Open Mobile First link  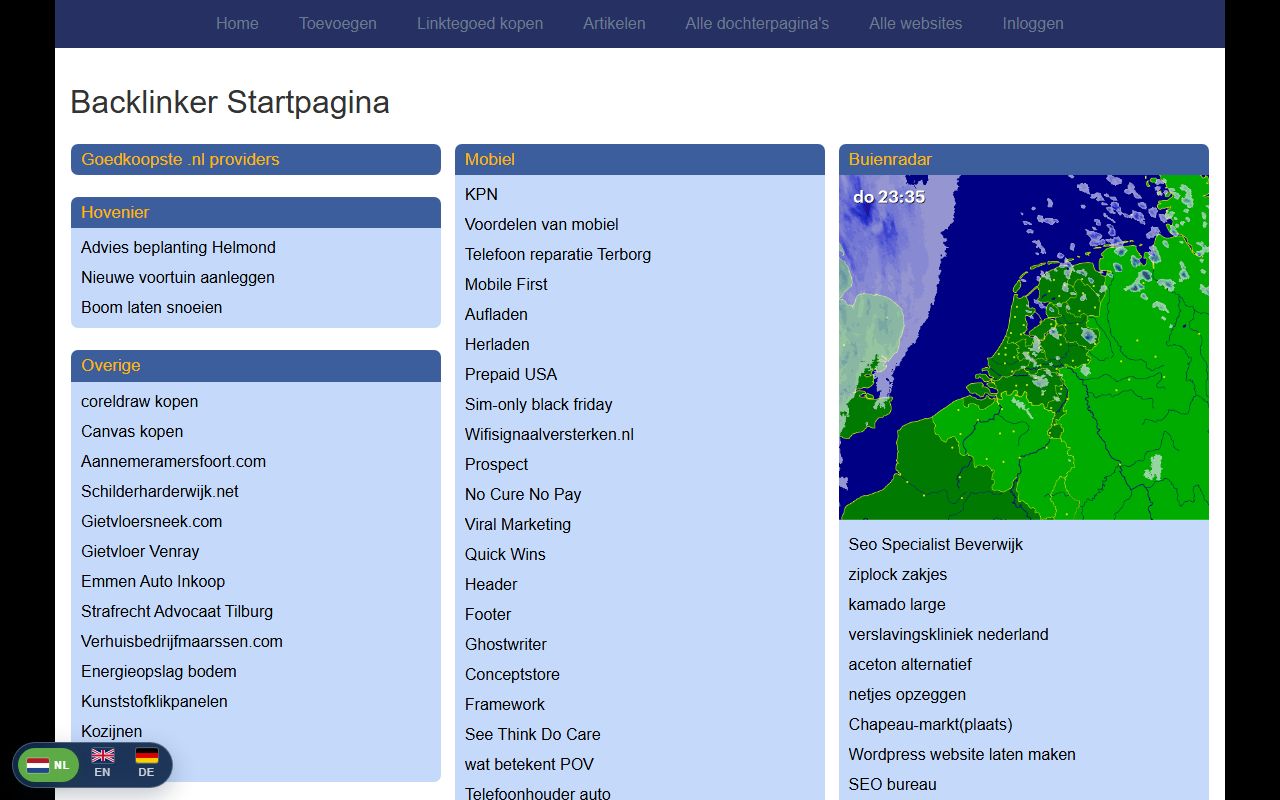pos(506,284)
